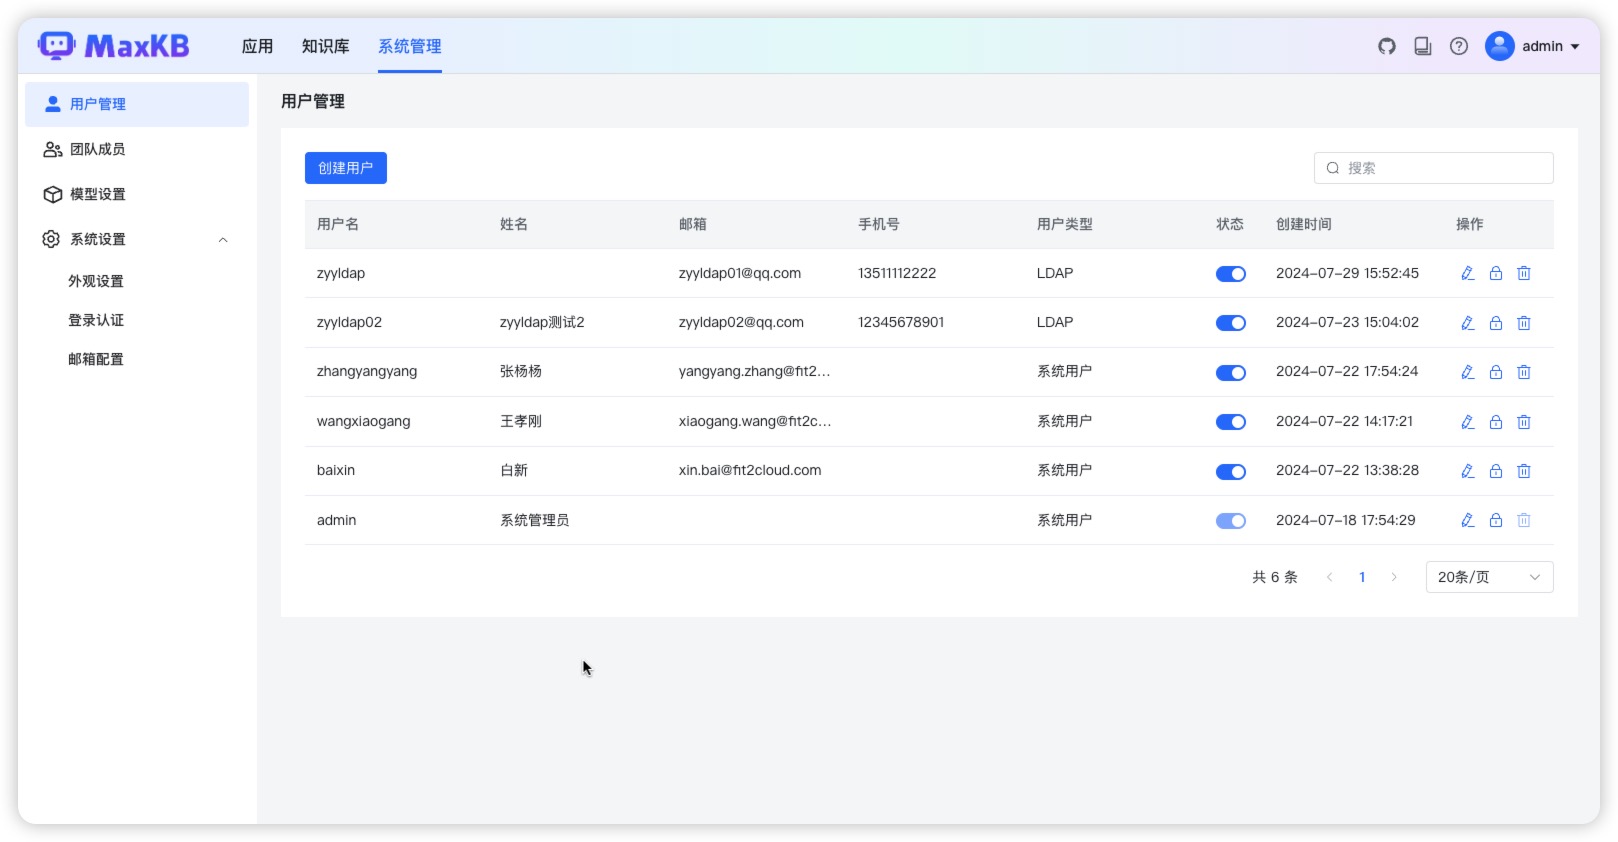Edit the baixin user
Screen dimensions: 1618x842
click(x=1468, y=471)
